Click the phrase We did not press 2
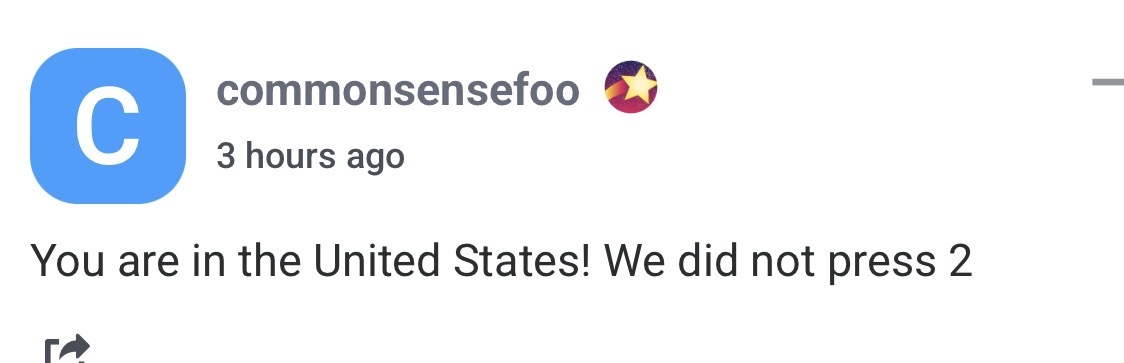 click(789, 262)
